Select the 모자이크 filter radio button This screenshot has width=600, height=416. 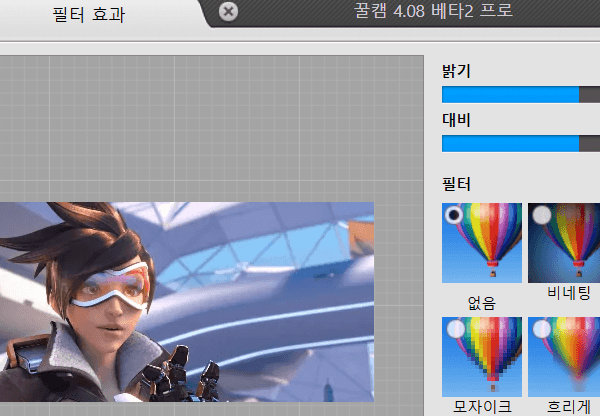pyautogui.click(x=456, y=329)
